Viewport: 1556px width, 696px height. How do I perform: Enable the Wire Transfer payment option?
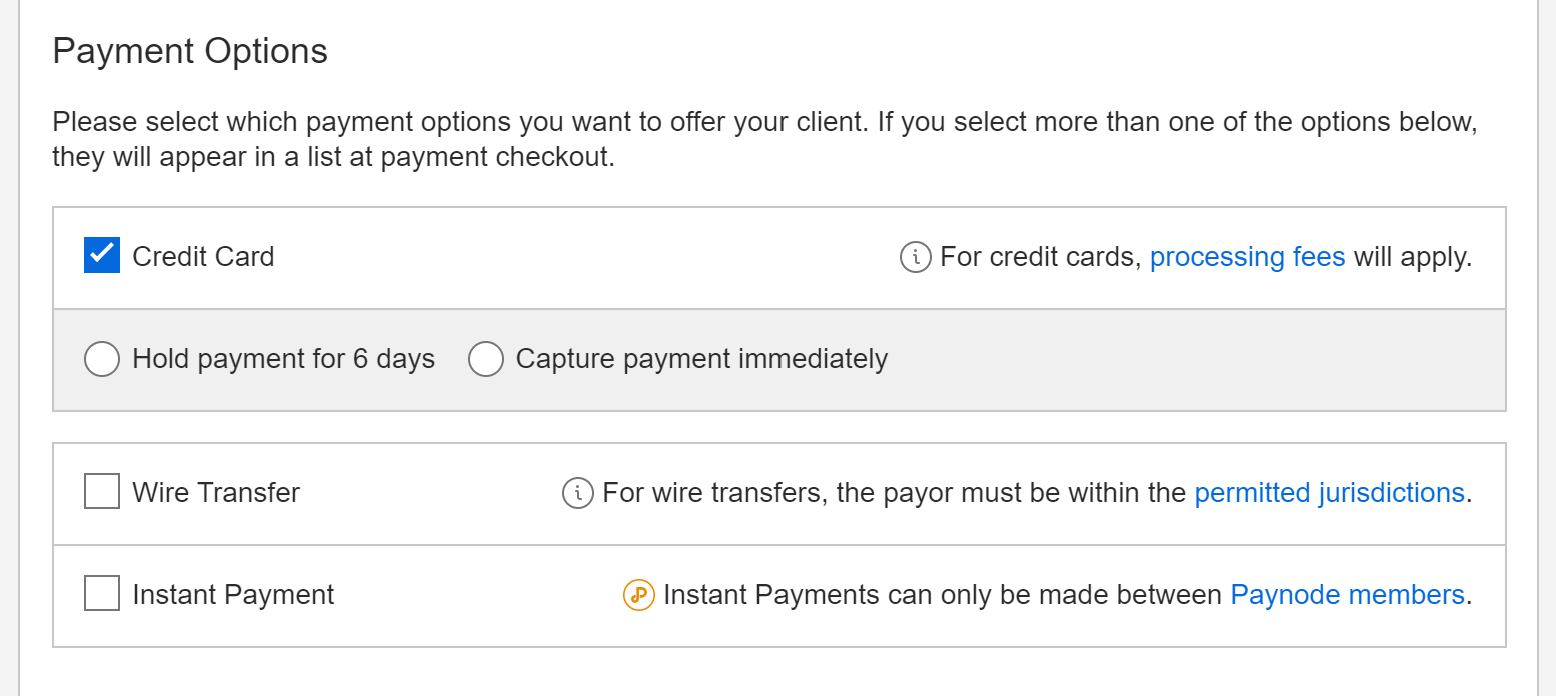coord(101,491)
